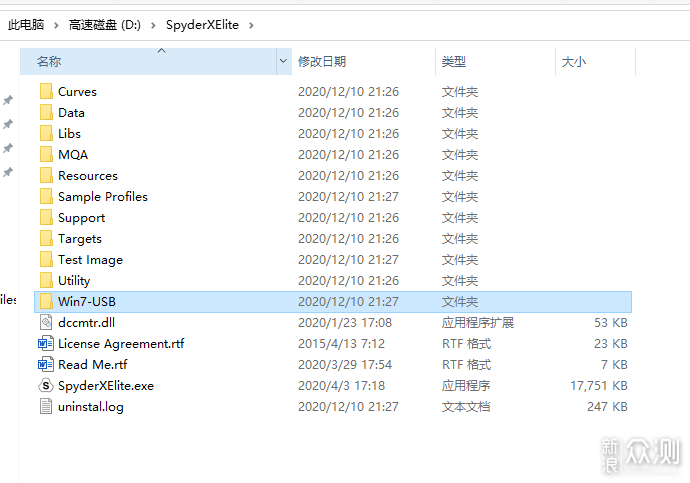The height and width of the screenshot is (483, 690).
Task: Click the dccmtr.dll file icon
Action: click(x=46, y=322)
